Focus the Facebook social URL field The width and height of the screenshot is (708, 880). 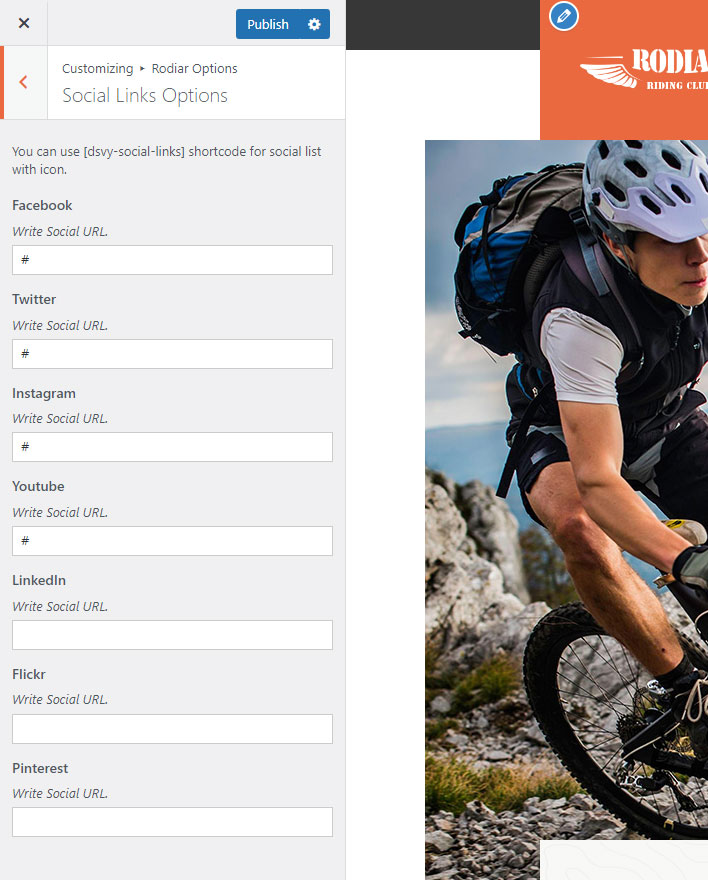(172, 260)
